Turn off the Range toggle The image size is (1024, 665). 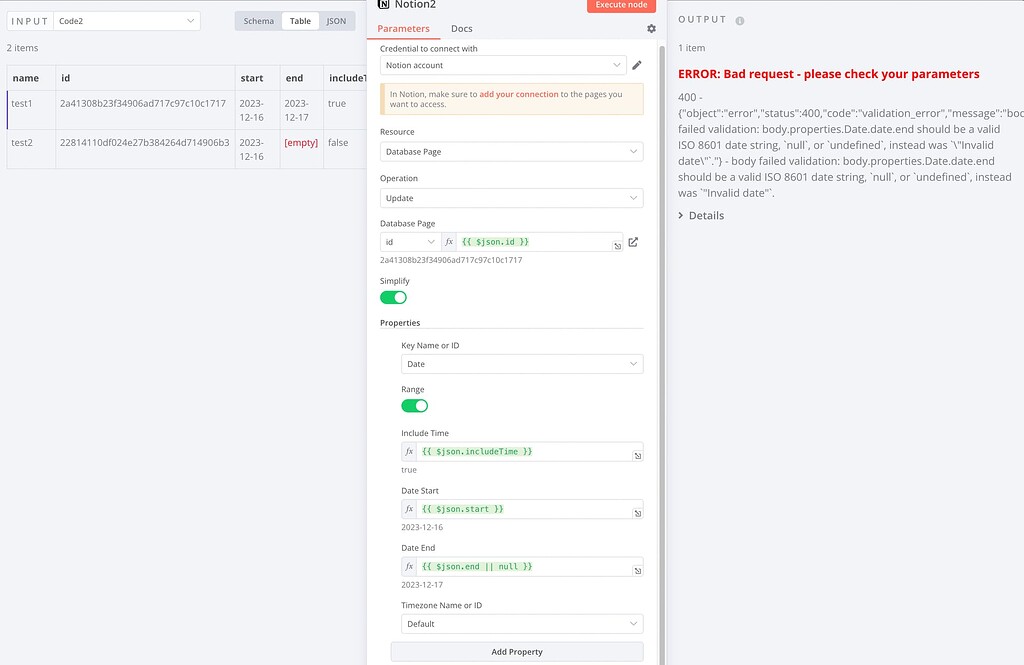[414, 406]
